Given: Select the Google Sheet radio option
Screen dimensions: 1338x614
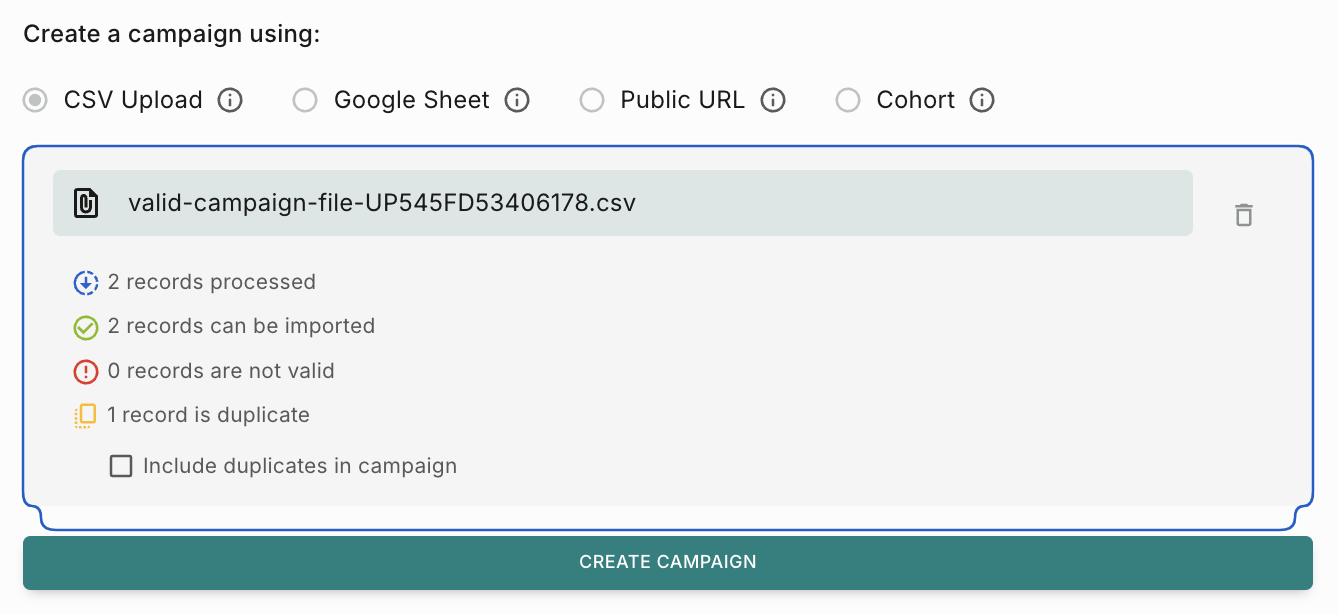Looking at the screenshot, I should click(x=305, y=100).
